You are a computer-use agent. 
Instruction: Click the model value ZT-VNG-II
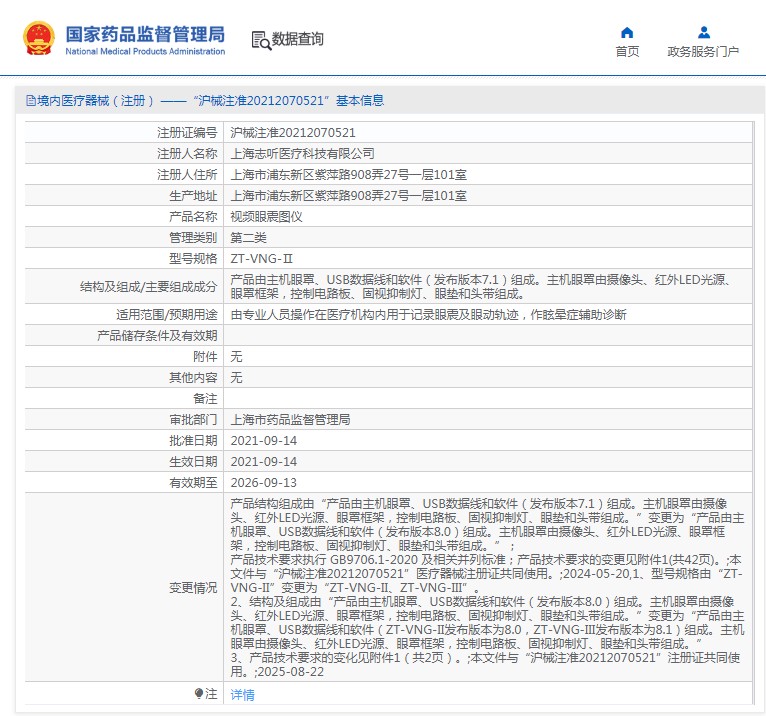click(261, 258)
